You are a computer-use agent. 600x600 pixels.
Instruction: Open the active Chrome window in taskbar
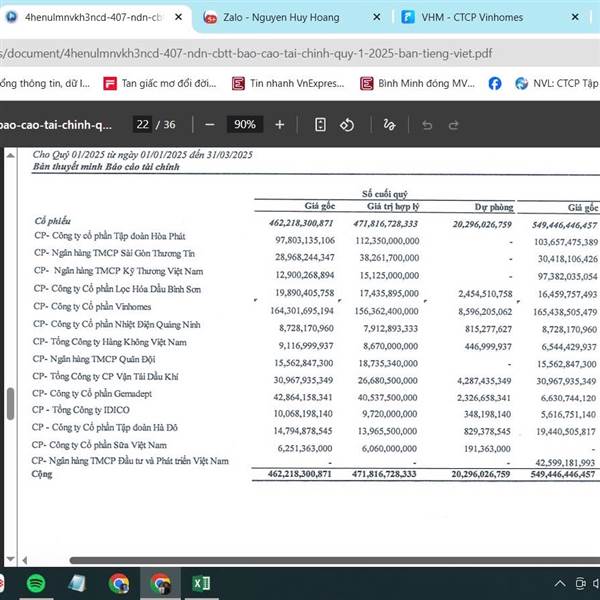pyautogui.click(x=160, y=584)
